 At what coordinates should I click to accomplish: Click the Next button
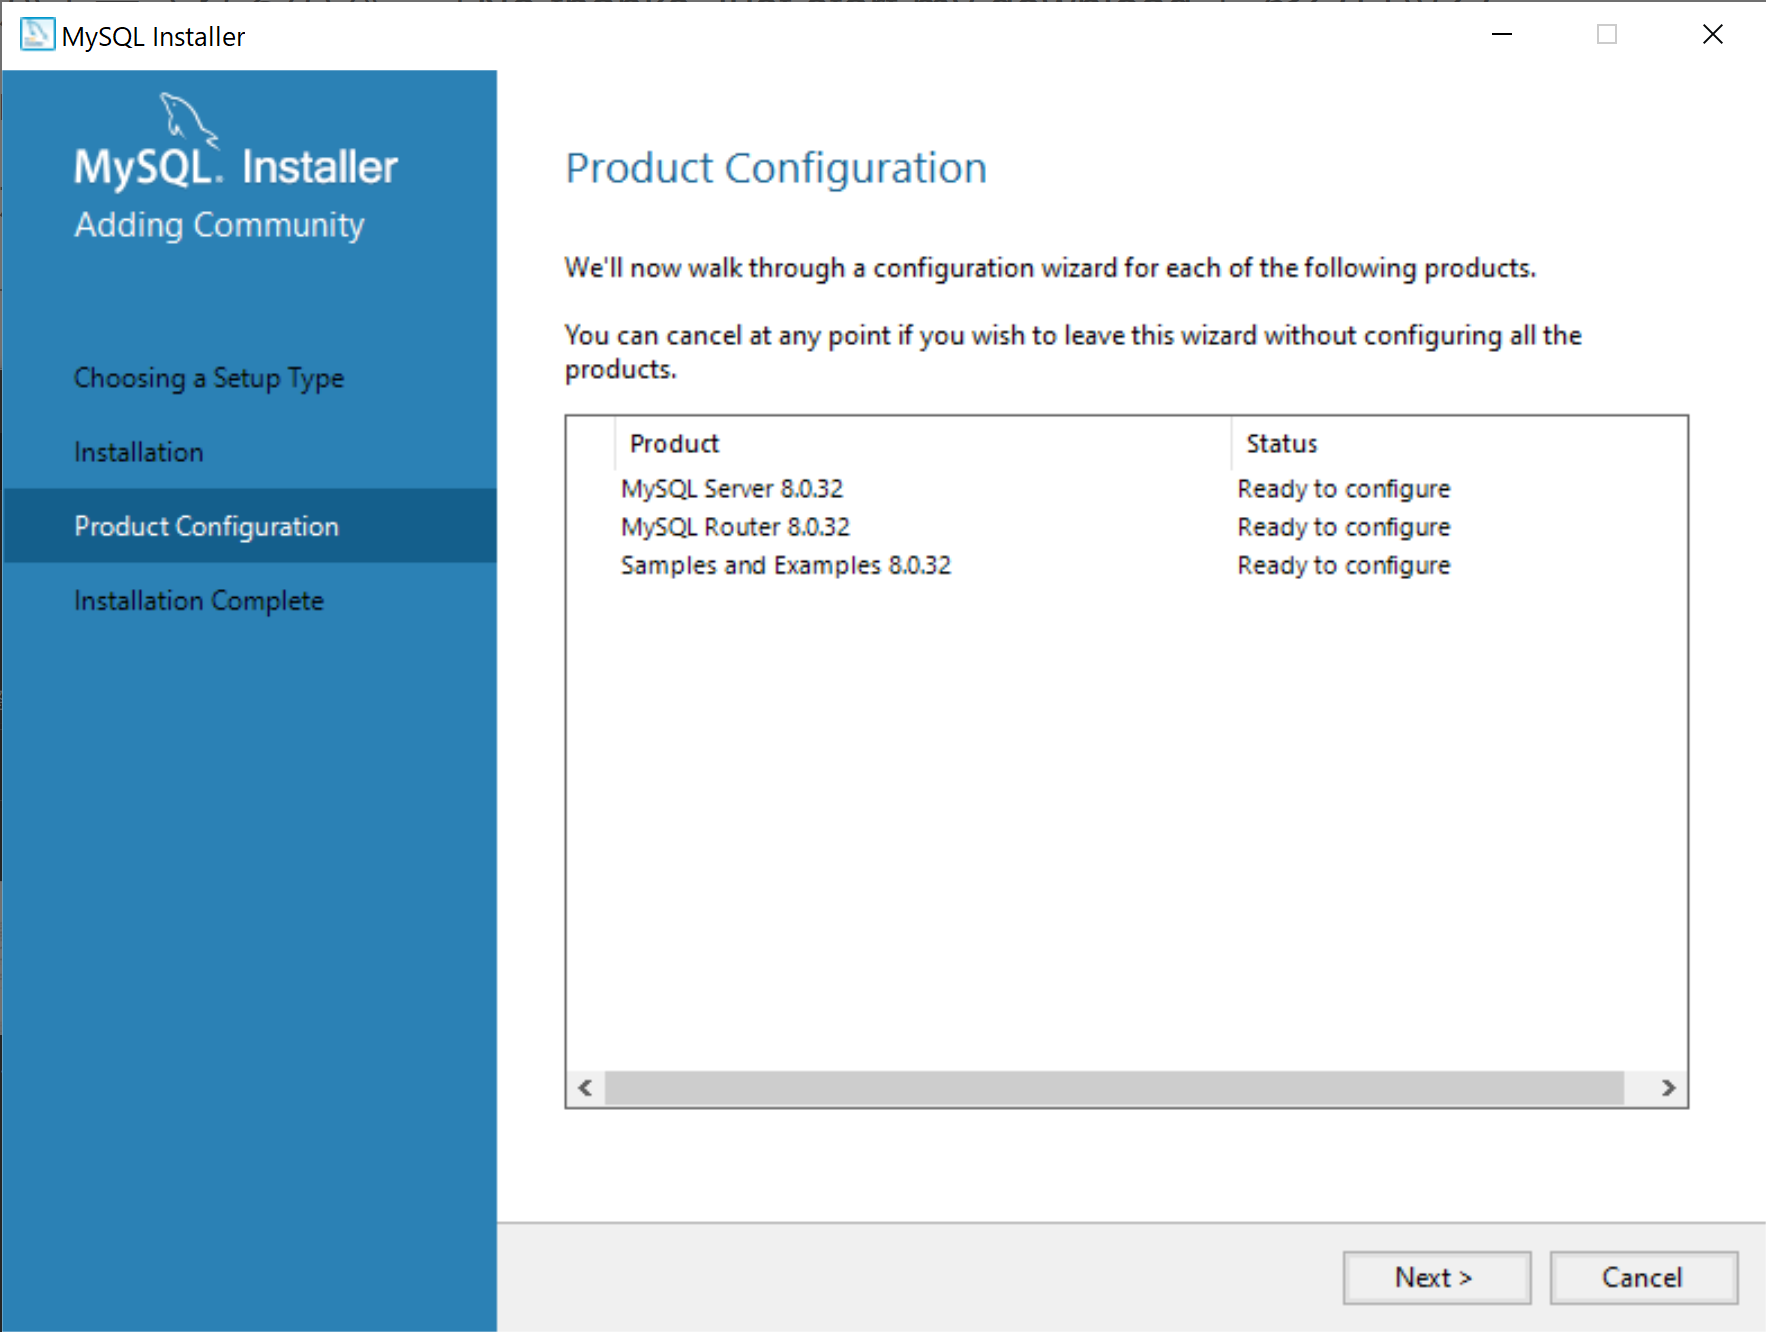pyautogui.click(x=1435, y=1277)
